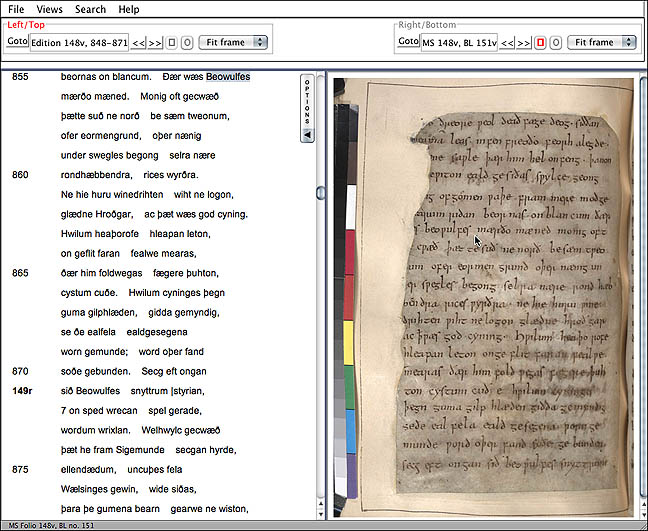This screenshot has height=531, width=648.
Task: Click the manuscript folio 148v image
Action: click(484, 297)
